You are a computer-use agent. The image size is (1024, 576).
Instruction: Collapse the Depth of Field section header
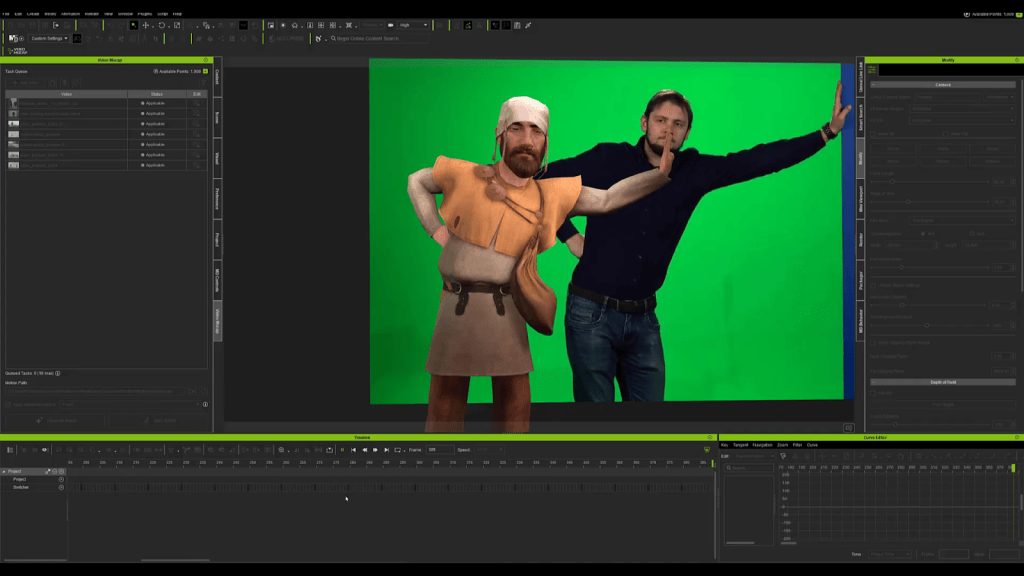tap(943, 382)
